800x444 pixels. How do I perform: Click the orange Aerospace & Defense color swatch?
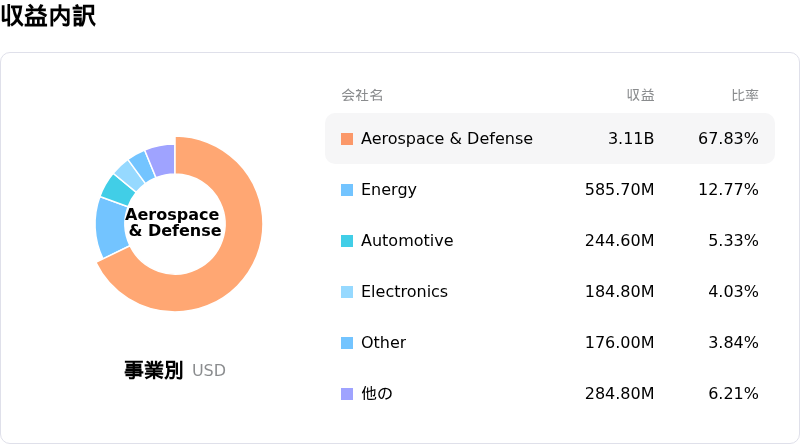347,139
